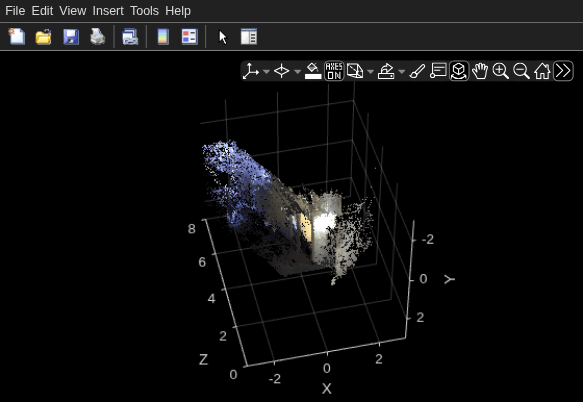The image size is (583, 402).
Task: Open the Tools menu
Action: coord(144,11)
